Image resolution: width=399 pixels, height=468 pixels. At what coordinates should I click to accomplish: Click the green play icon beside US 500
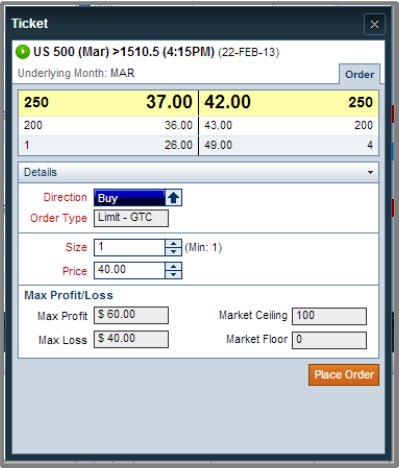pos(23,52)
